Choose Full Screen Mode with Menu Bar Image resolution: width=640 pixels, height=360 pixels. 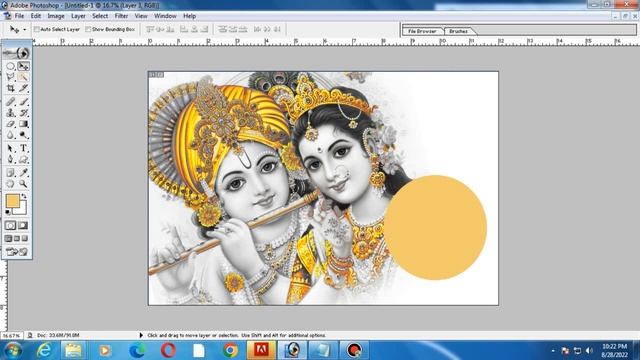point(17,238)
